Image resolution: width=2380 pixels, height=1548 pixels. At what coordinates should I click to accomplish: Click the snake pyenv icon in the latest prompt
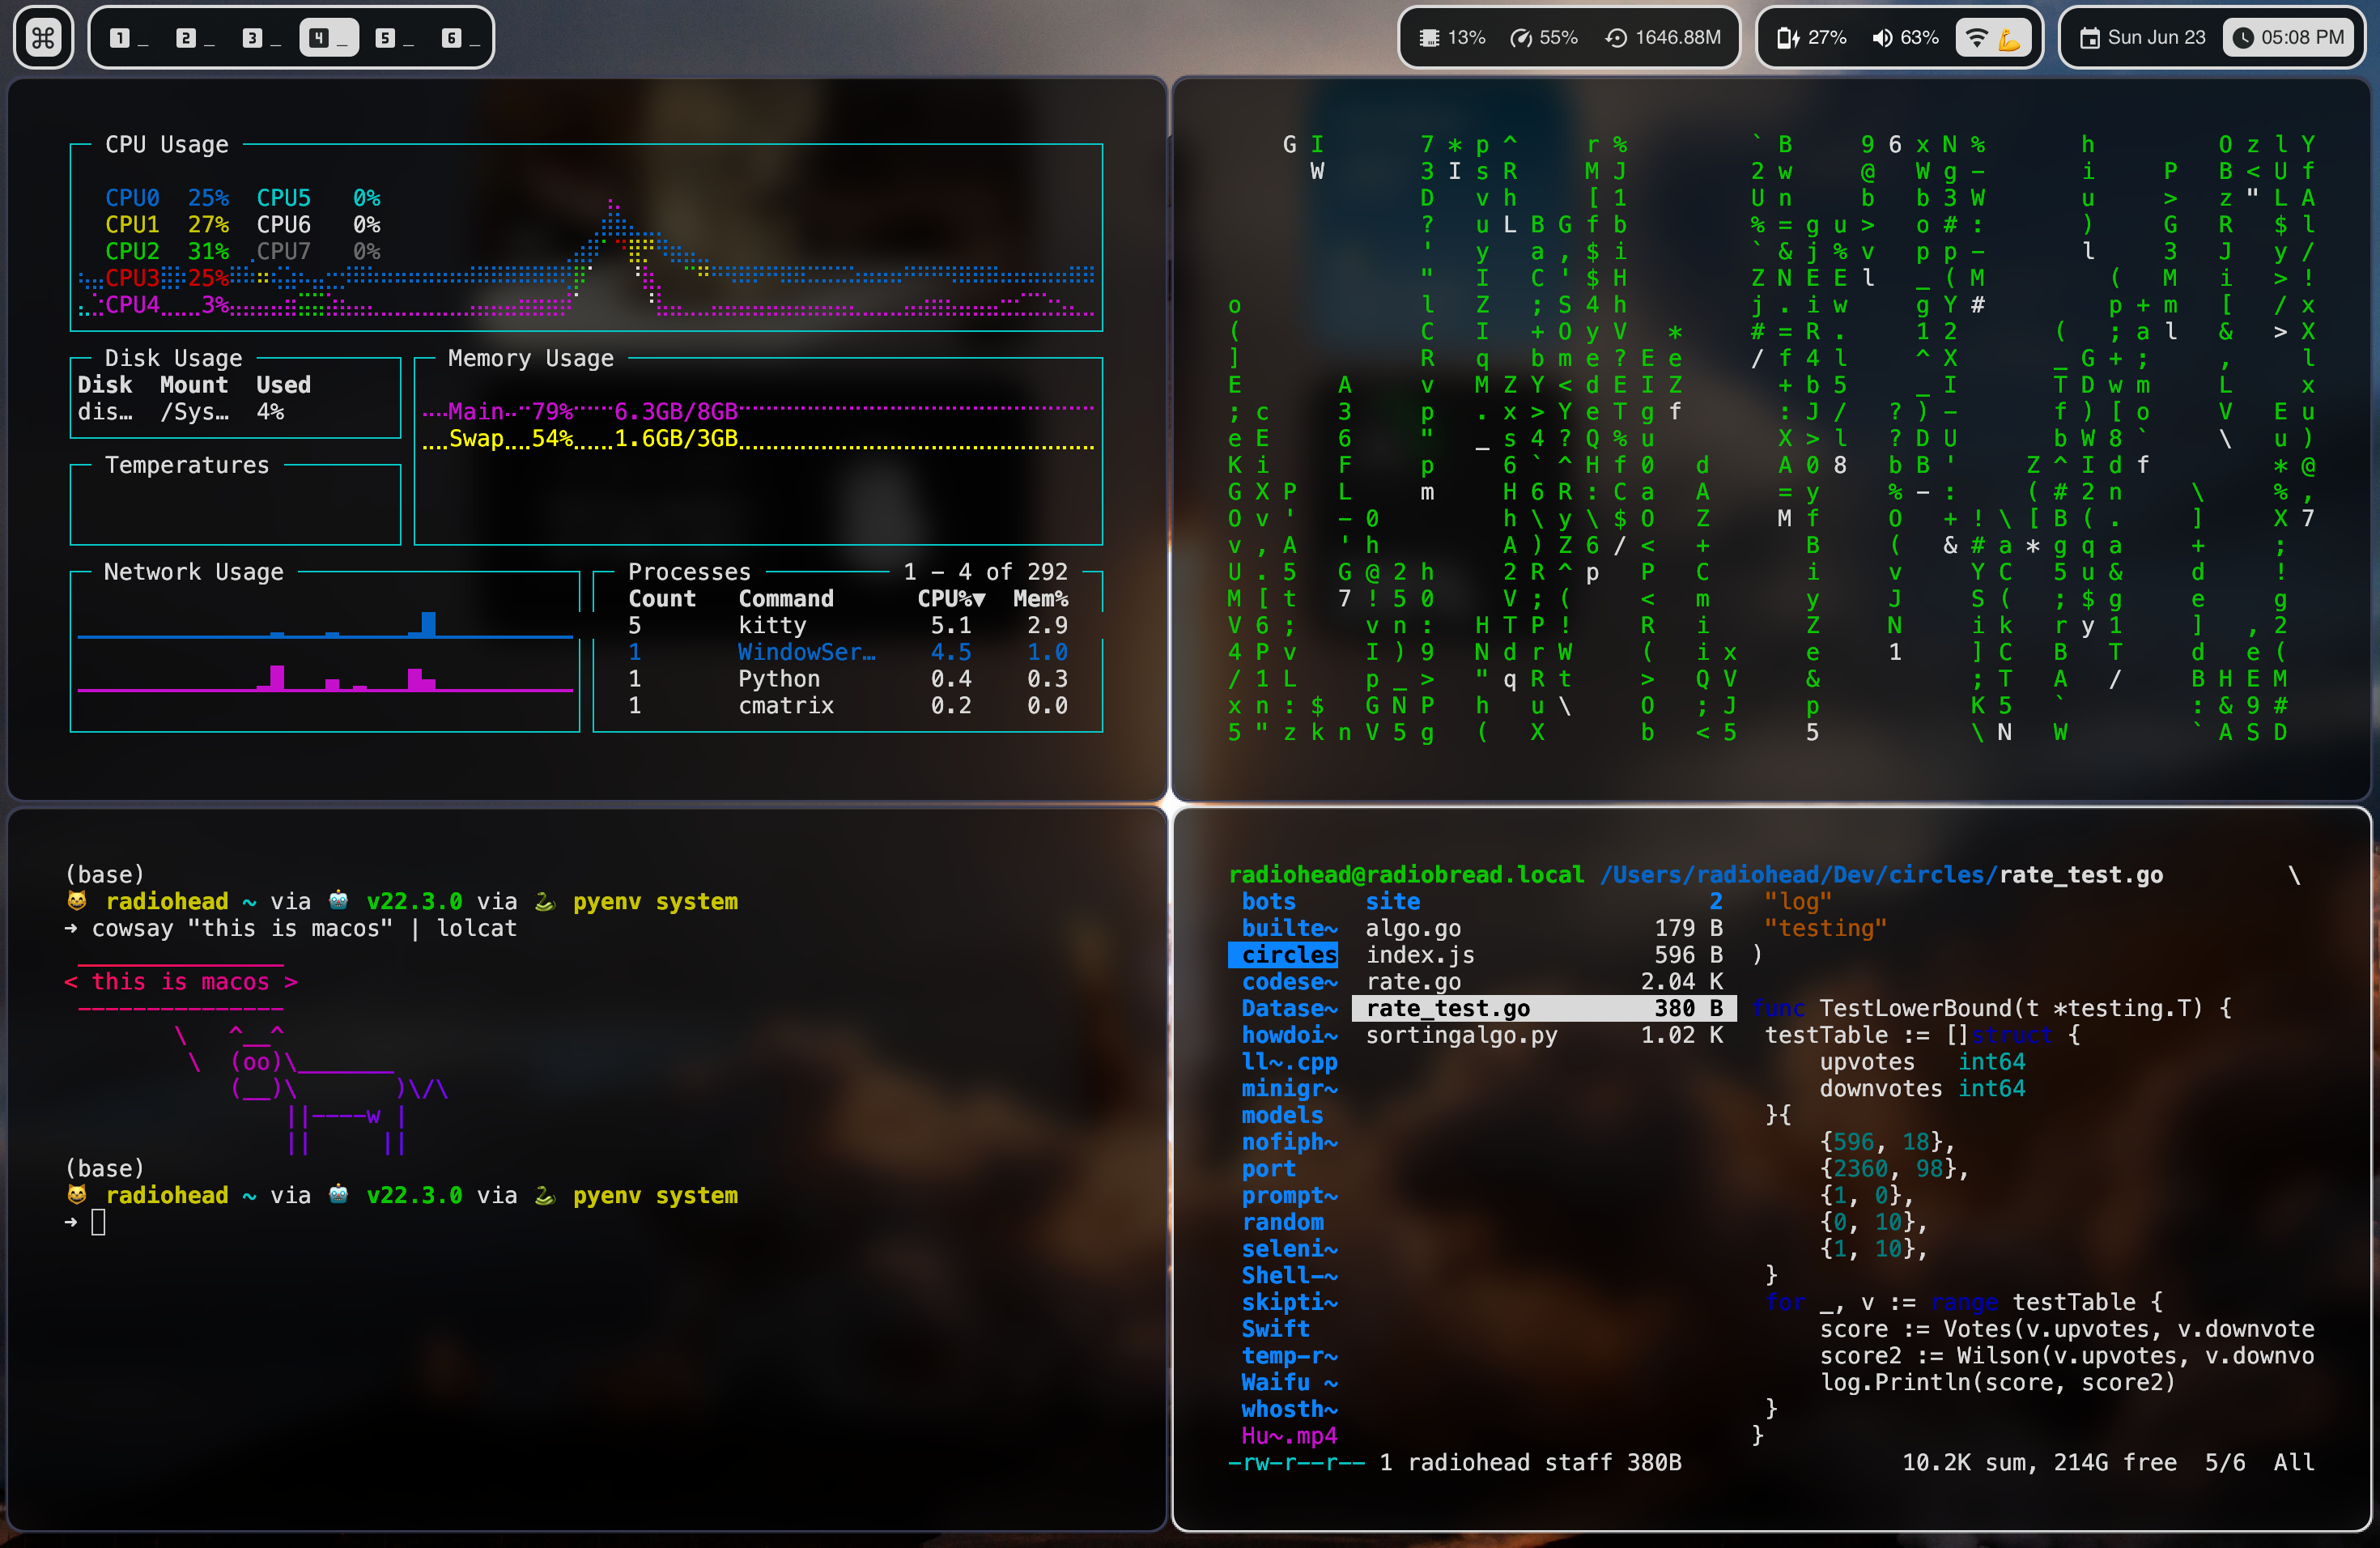[545, 1194]
